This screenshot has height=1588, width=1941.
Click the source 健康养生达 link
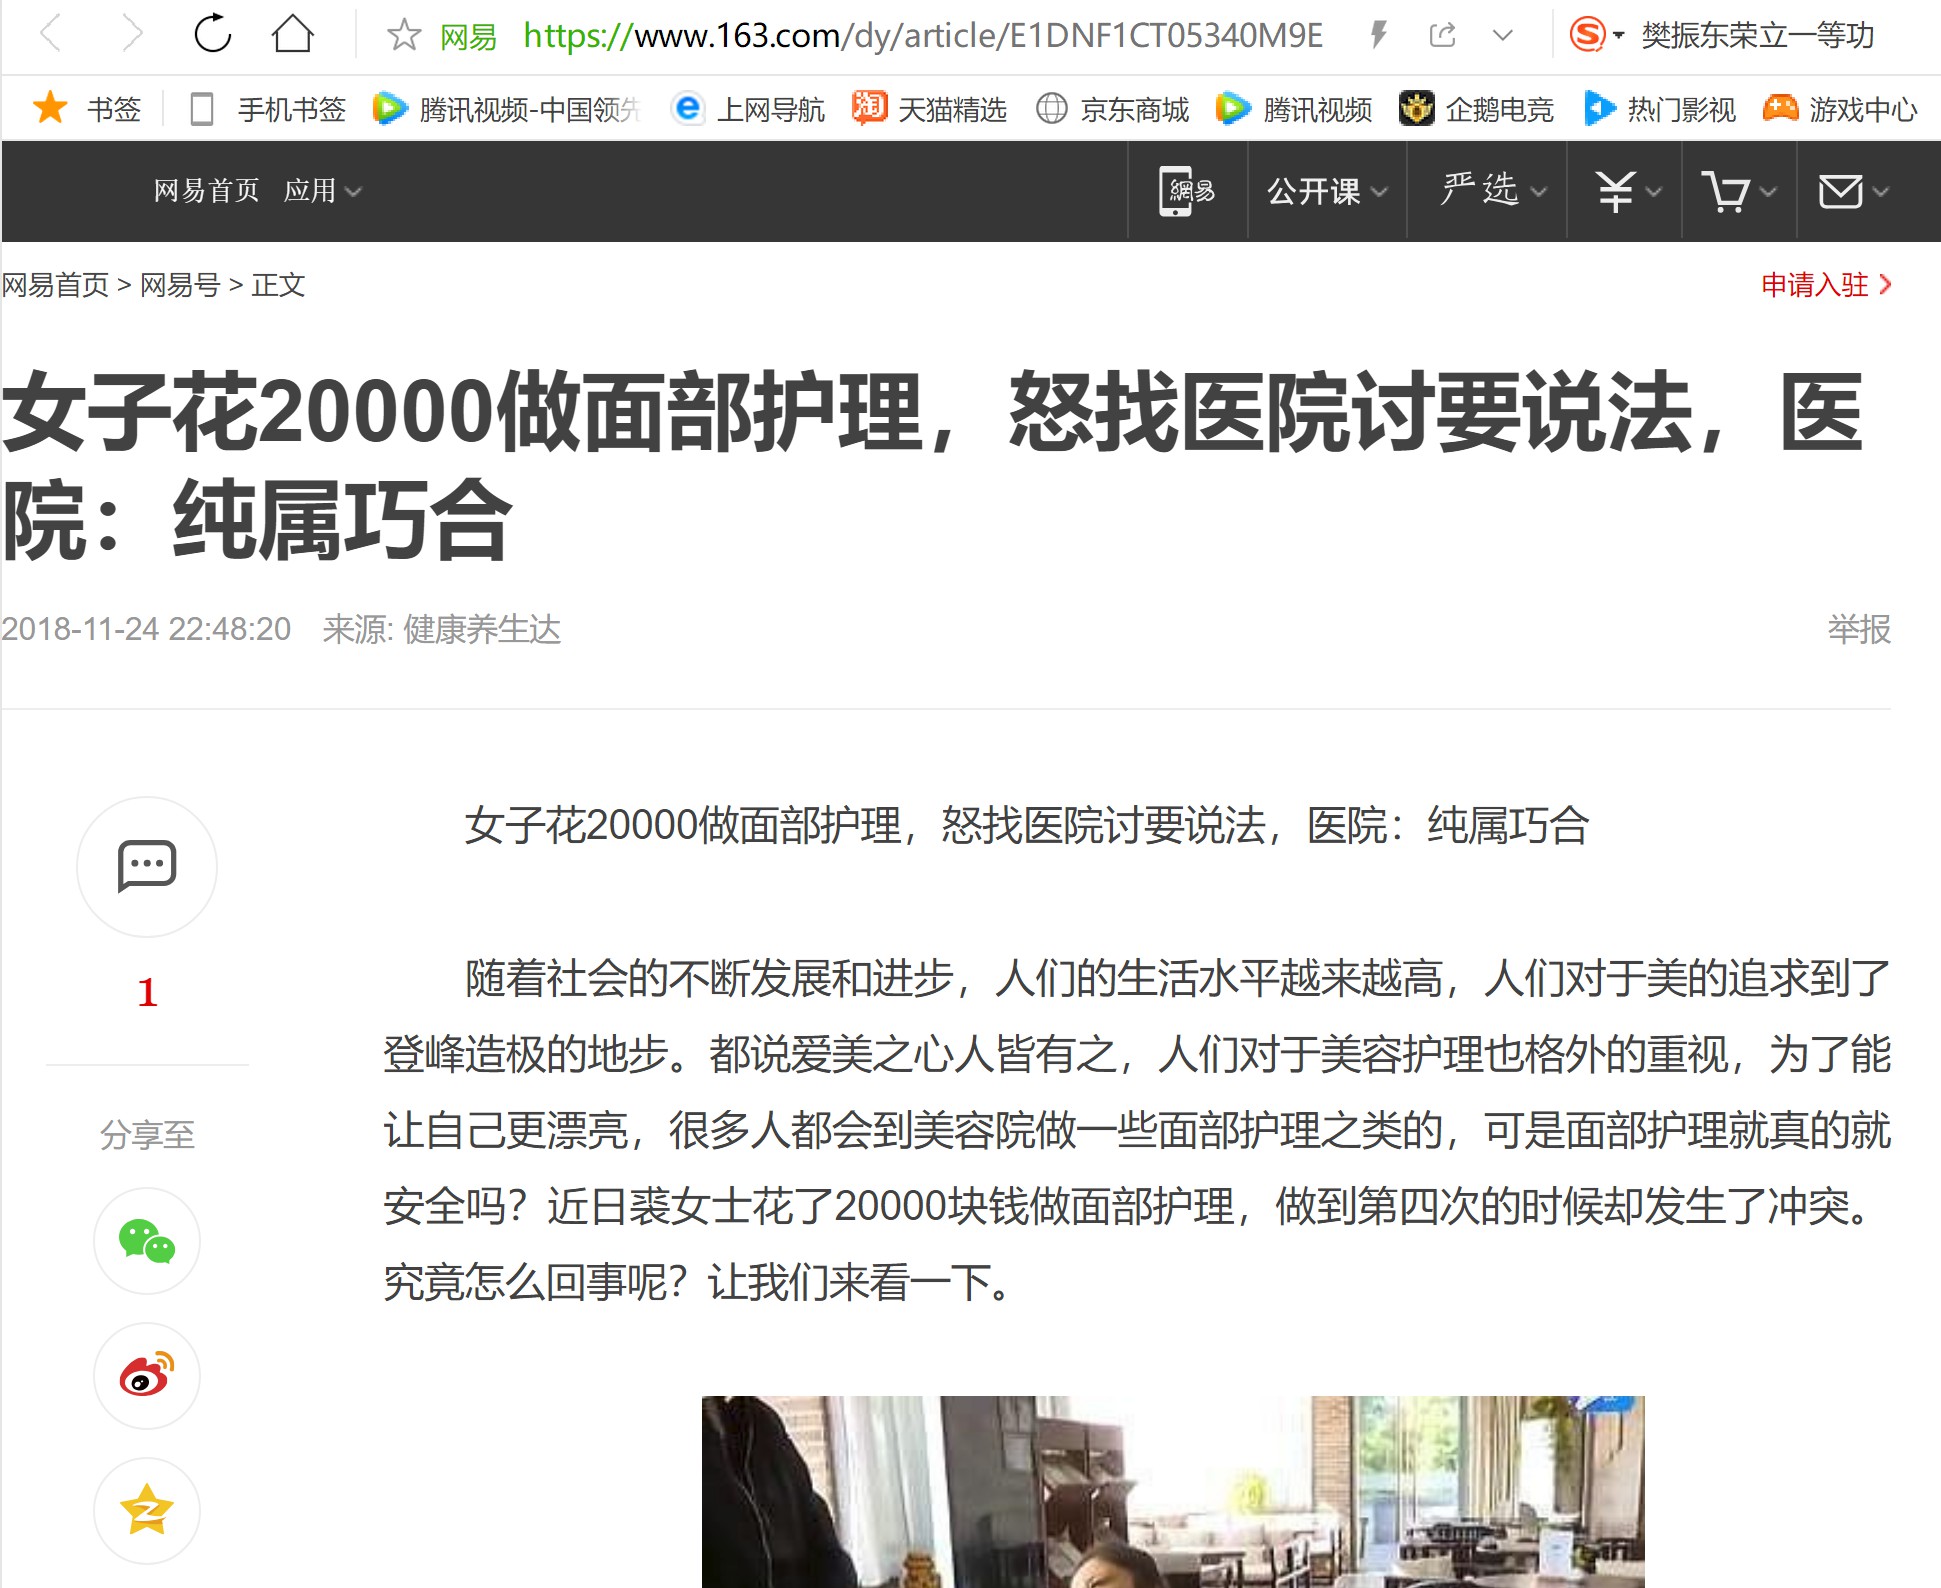click(x=481, y=629)
